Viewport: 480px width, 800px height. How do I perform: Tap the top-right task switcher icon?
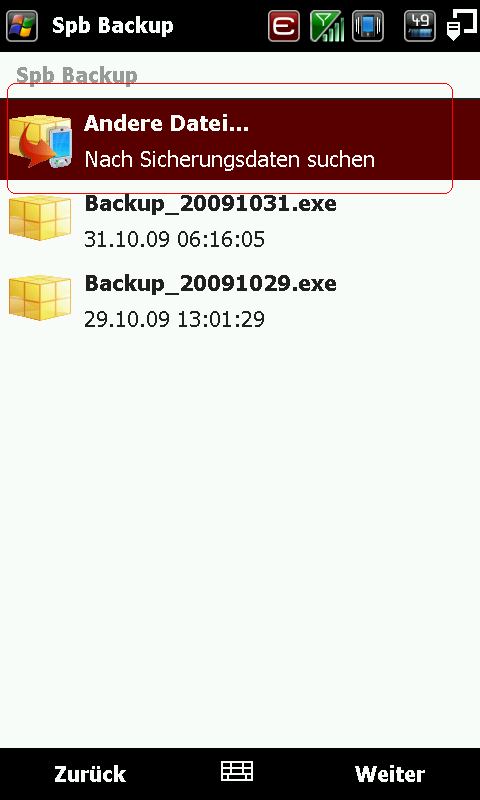(x=461, y=26)
